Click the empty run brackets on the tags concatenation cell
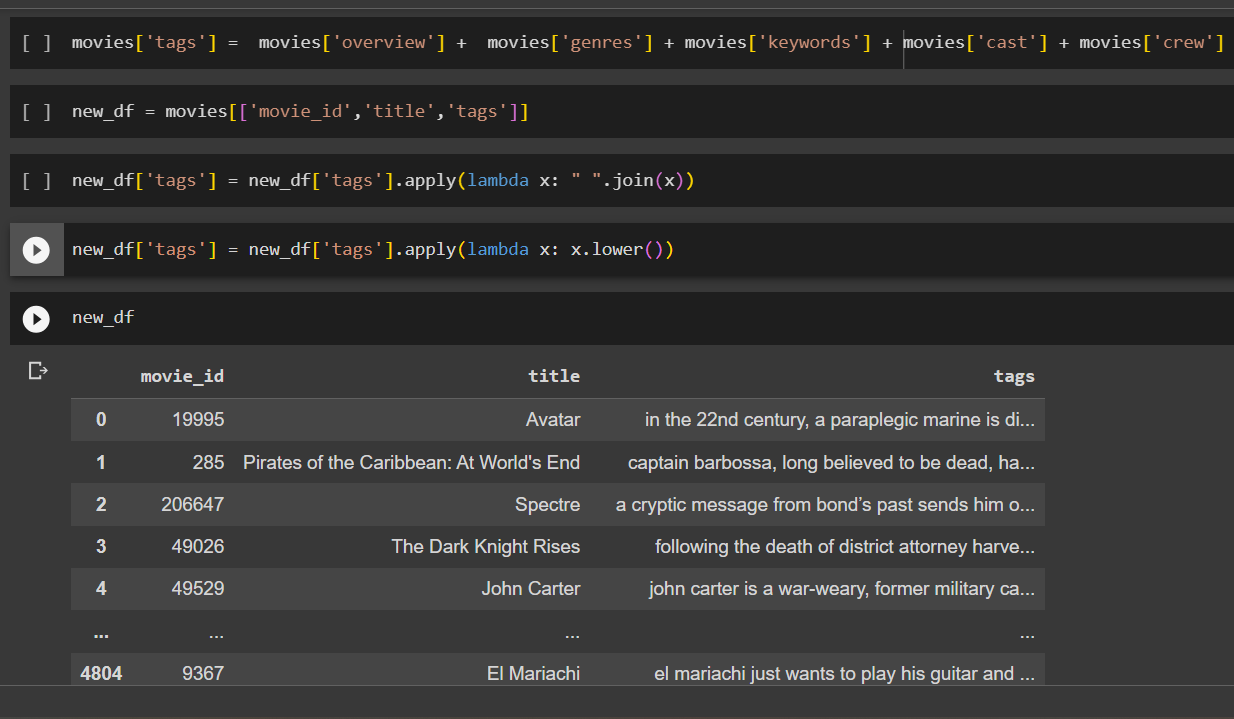This screenshot has height=719, width=1234. click(x=33, y=42)
